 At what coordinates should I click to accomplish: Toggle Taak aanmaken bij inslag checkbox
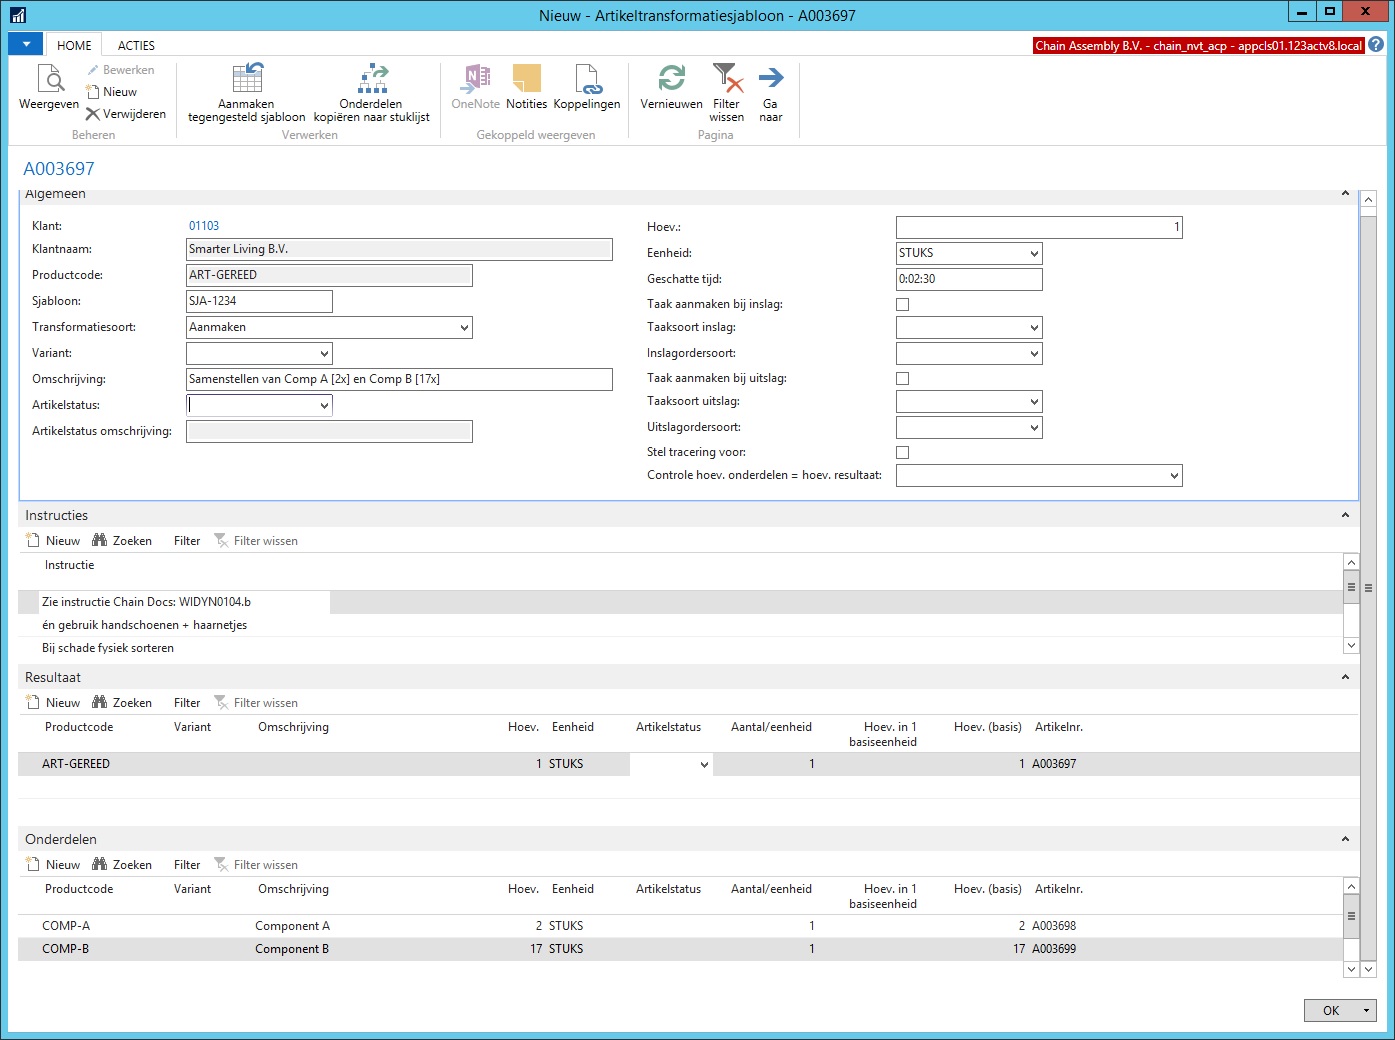903,304
